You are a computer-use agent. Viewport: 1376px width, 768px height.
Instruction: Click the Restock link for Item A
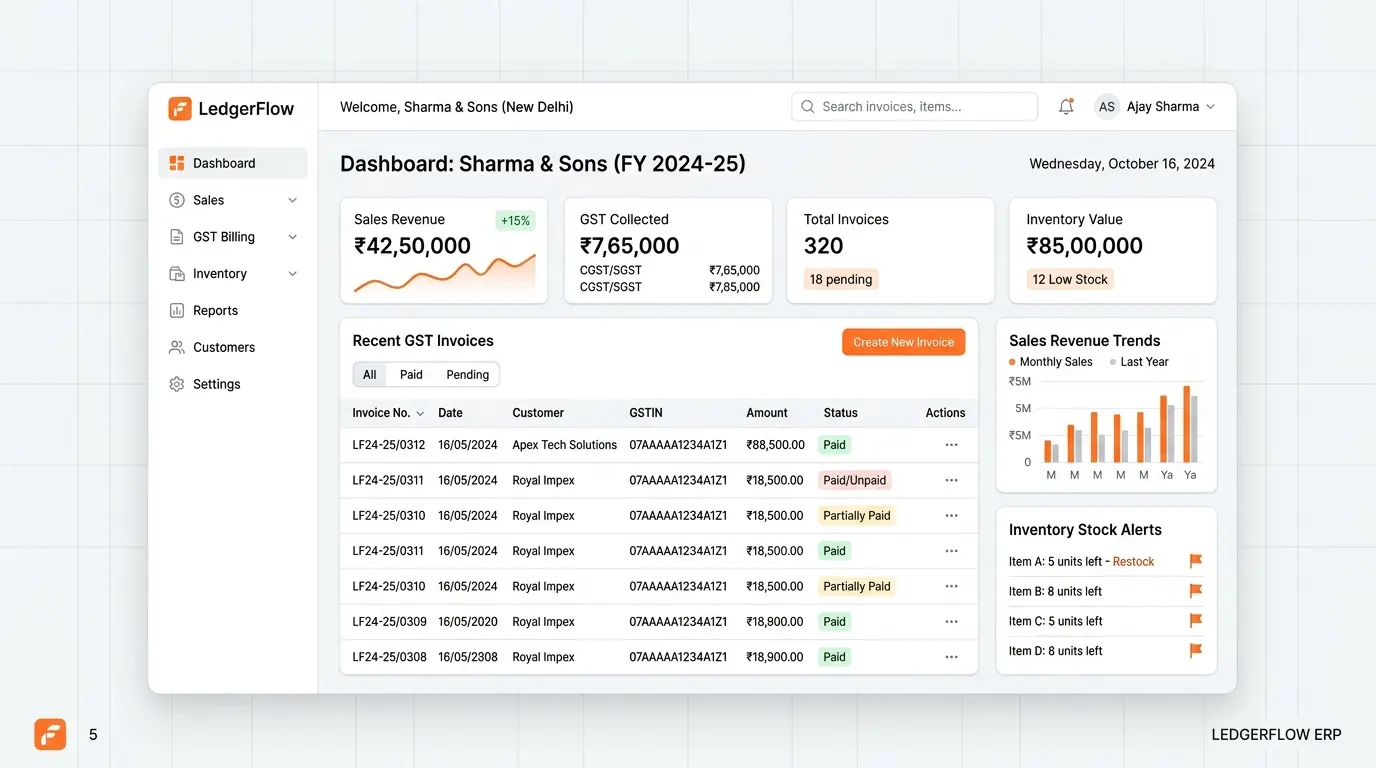click(x=1133, y=562)
